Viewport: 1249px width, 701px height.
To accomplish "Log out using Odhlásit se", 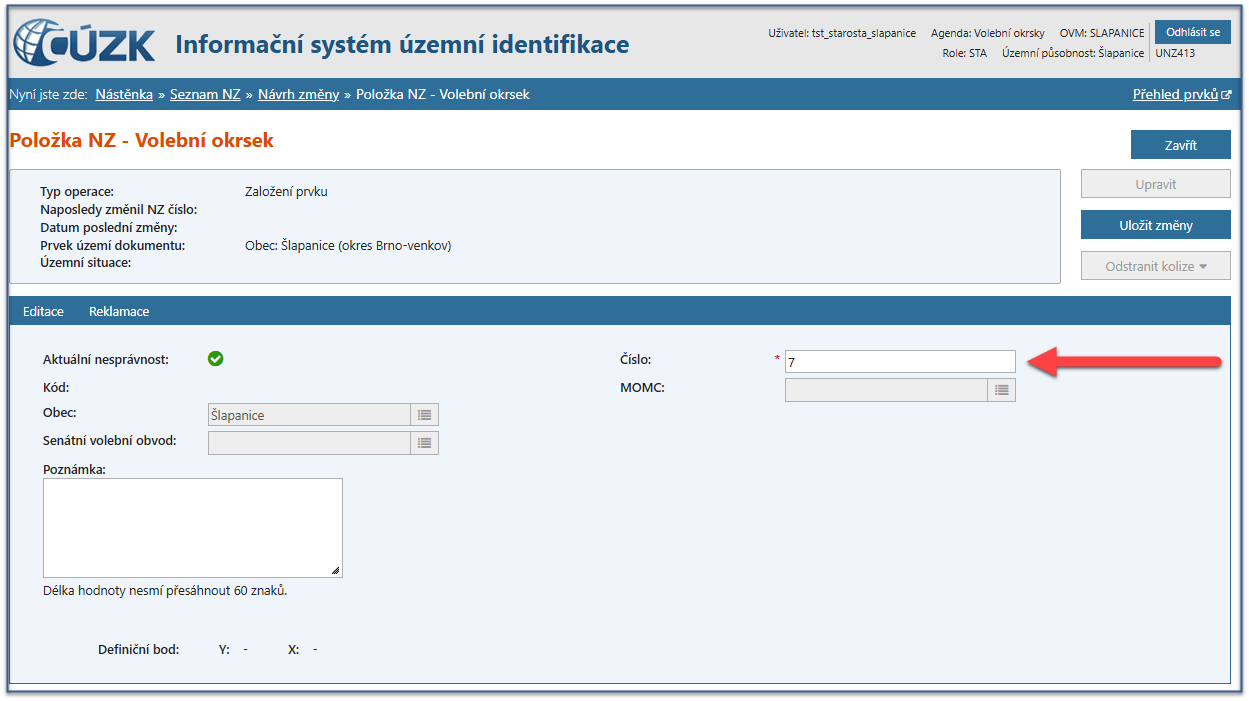I will 1193,32.
